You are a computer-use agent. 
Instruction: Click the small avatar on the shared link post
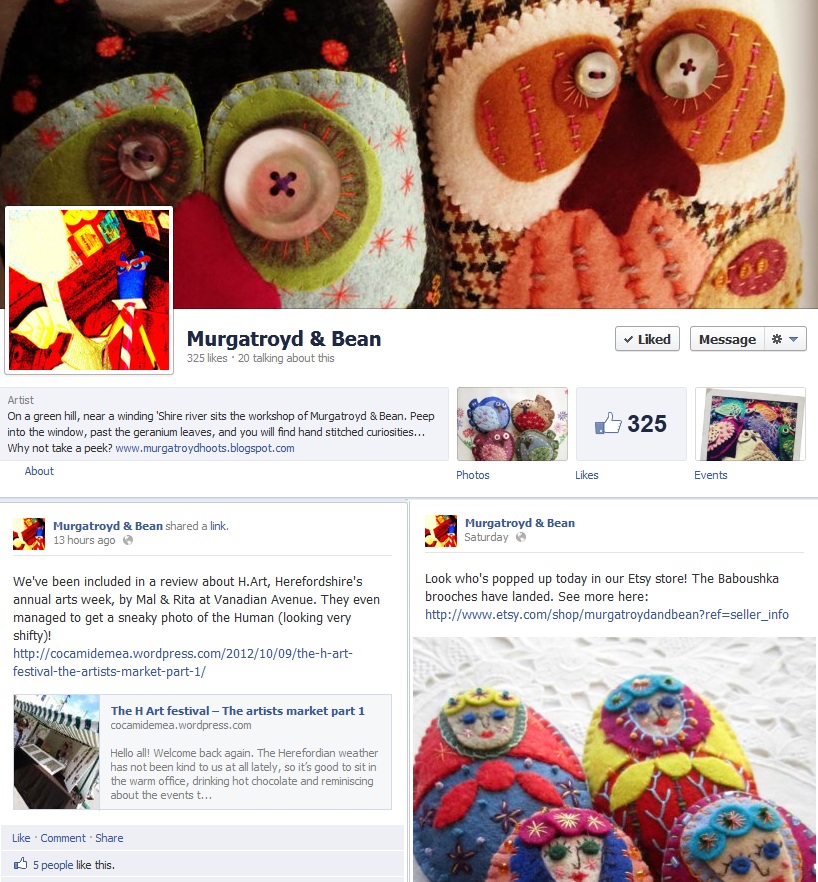click(x=29, y=533)
